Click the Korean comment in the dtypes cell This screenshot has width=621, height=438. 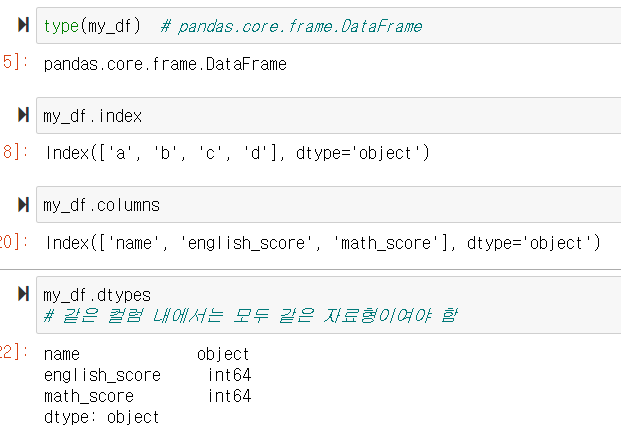tap(251, 316)
